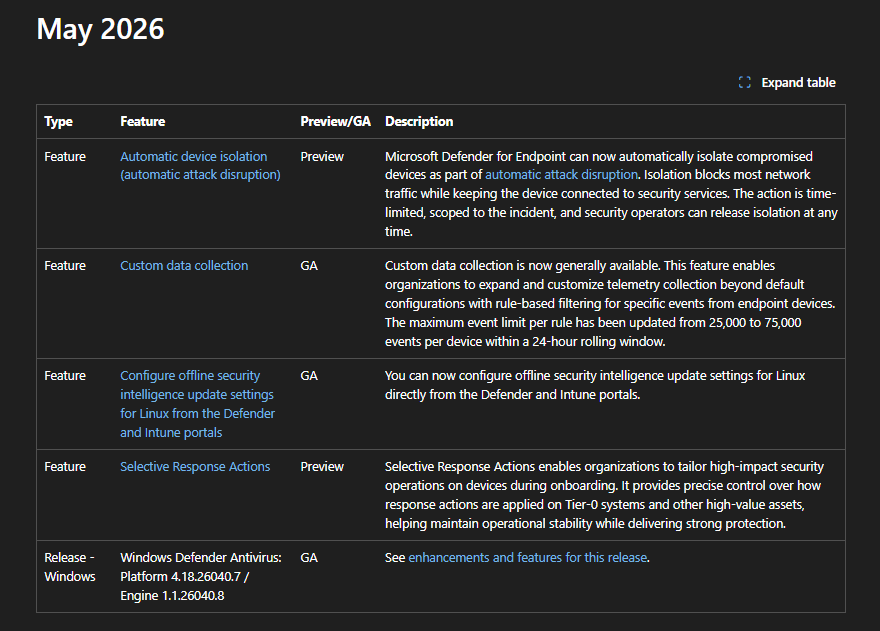Follow inline automatic attack disruption link

[561, 175]
